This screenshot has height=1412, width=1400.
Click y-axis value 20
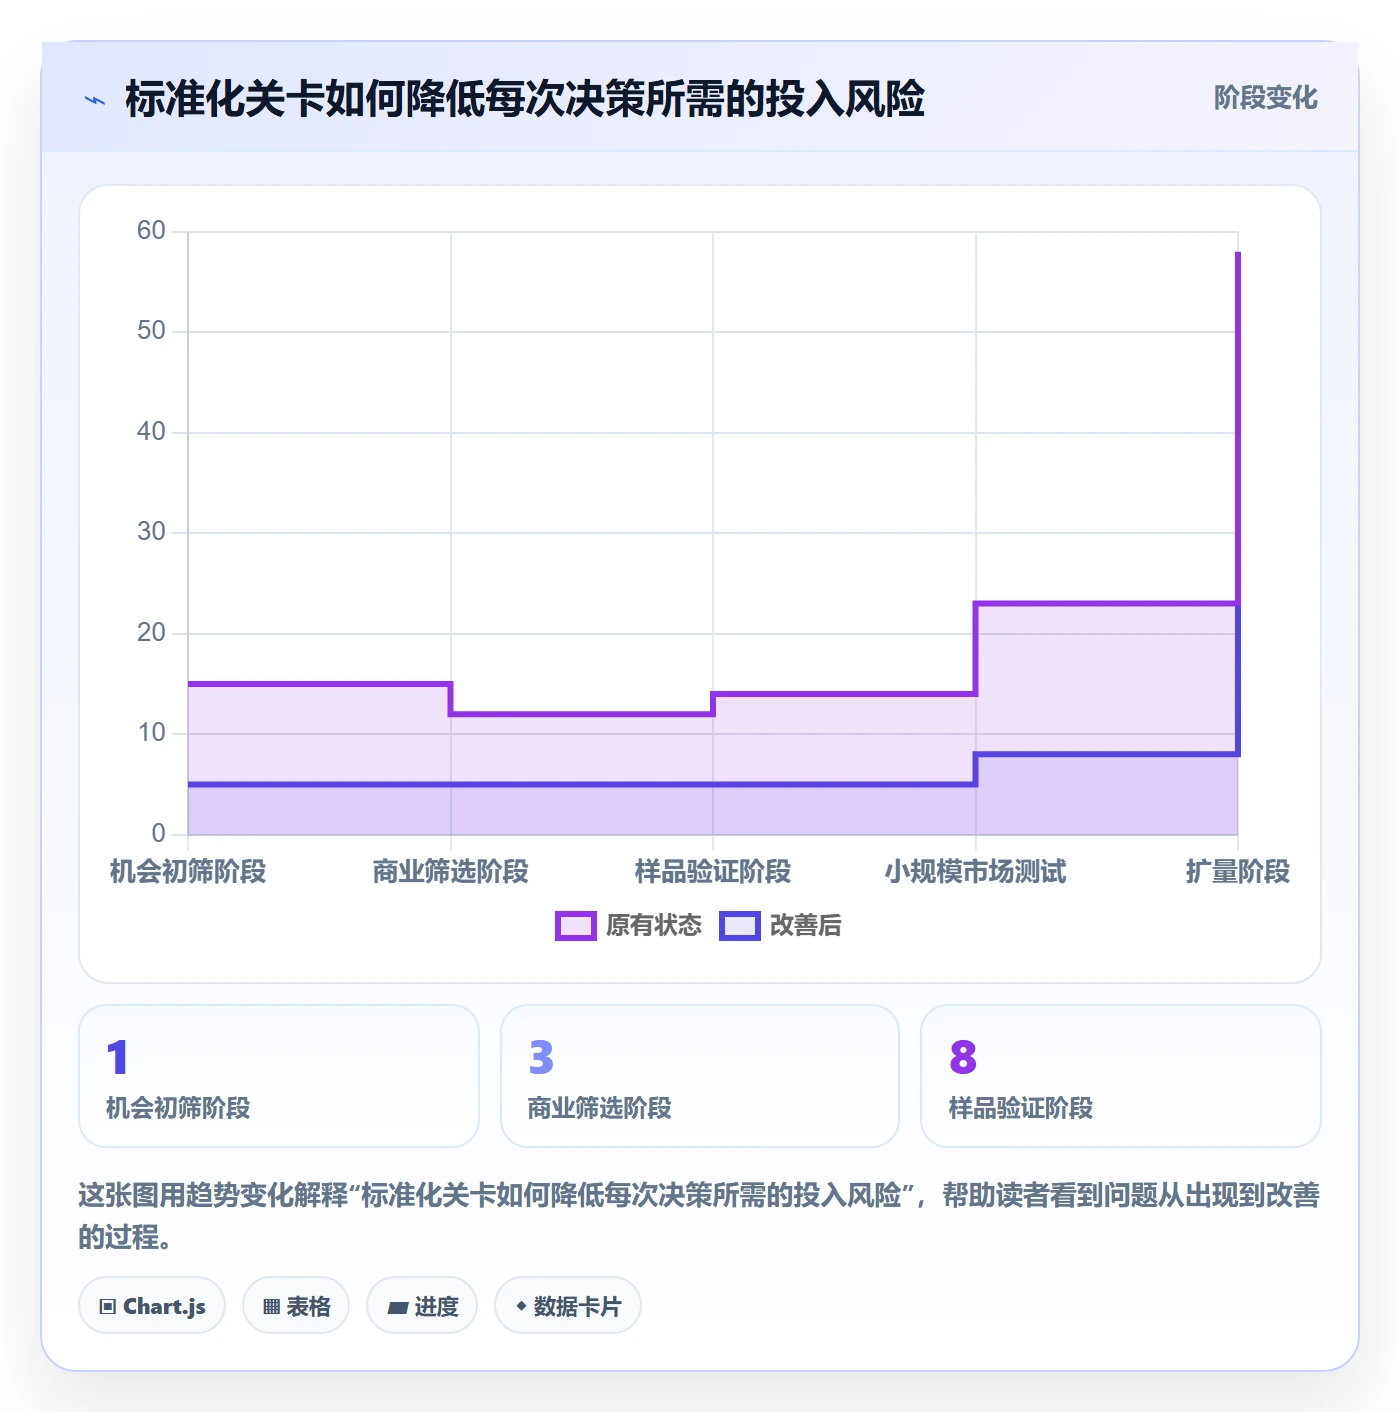tap(151, 633)
